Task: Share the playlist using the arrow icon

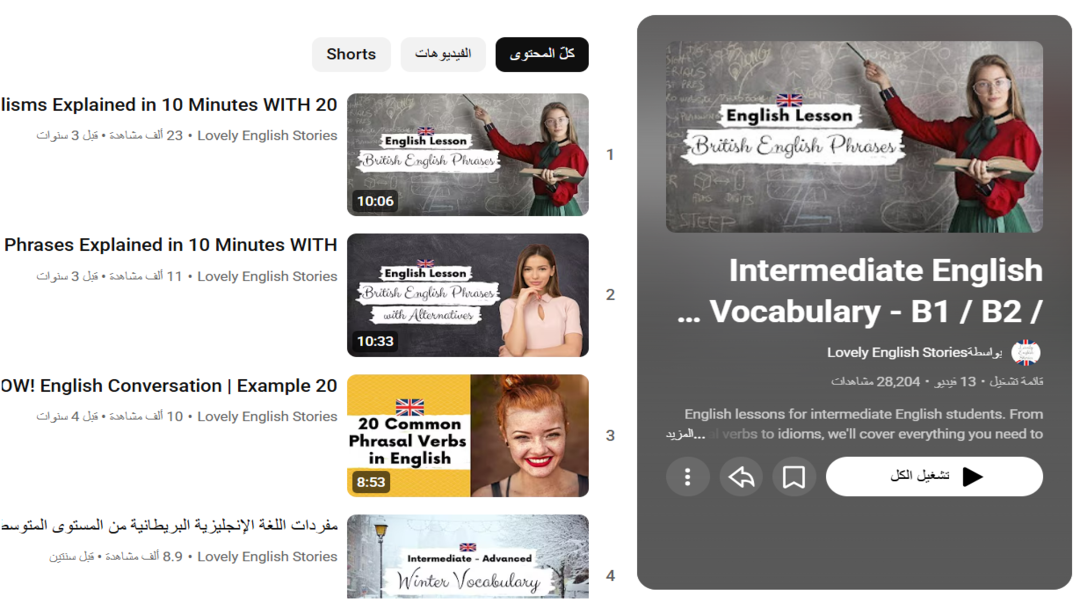Action: point(741,477)
